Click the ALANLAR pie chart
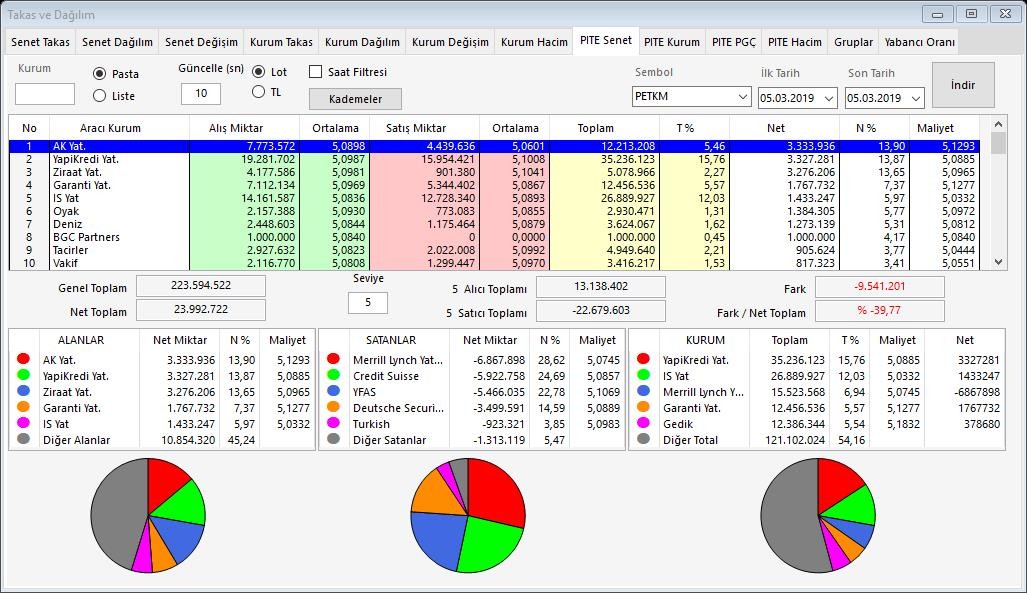Image resolution: width=1027 pixels, height=593 pixels. [x=148, y=515]
